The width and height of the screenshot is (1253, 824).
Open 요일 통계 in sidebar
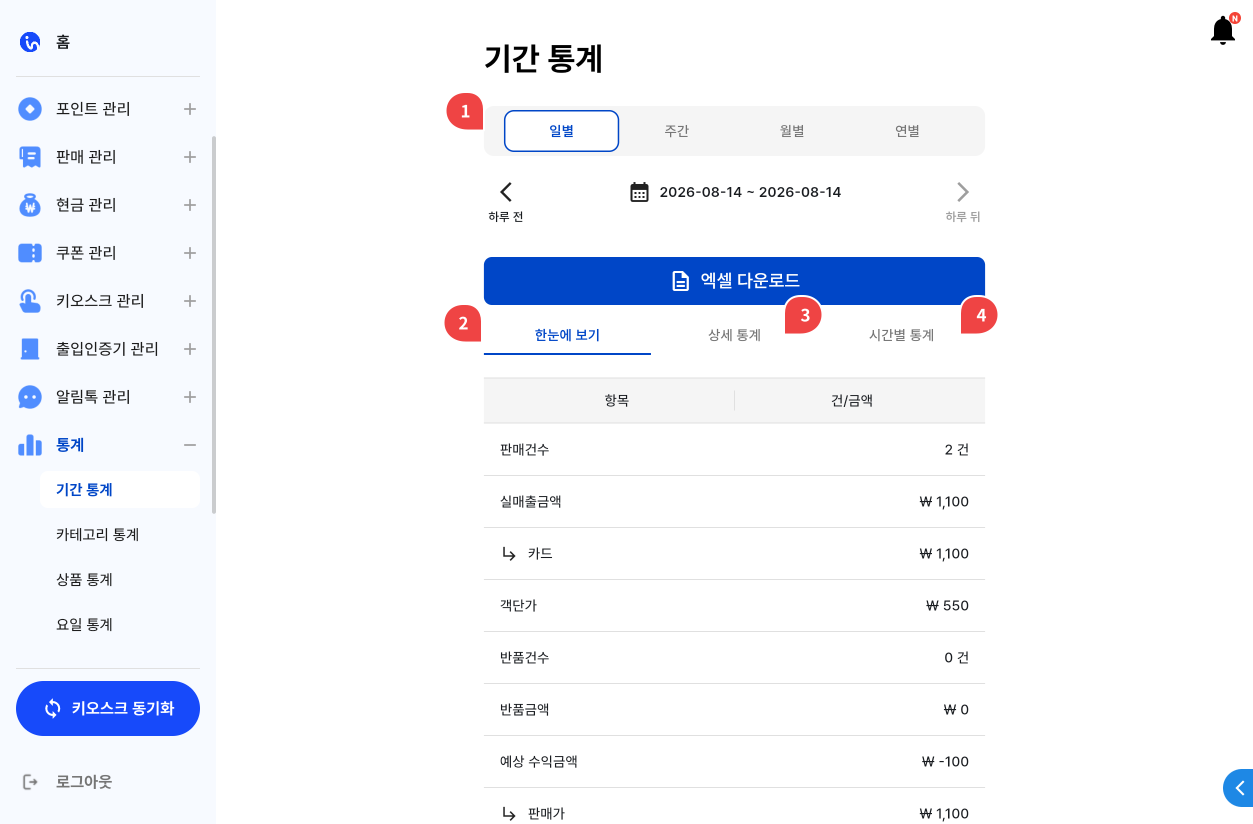120,625
